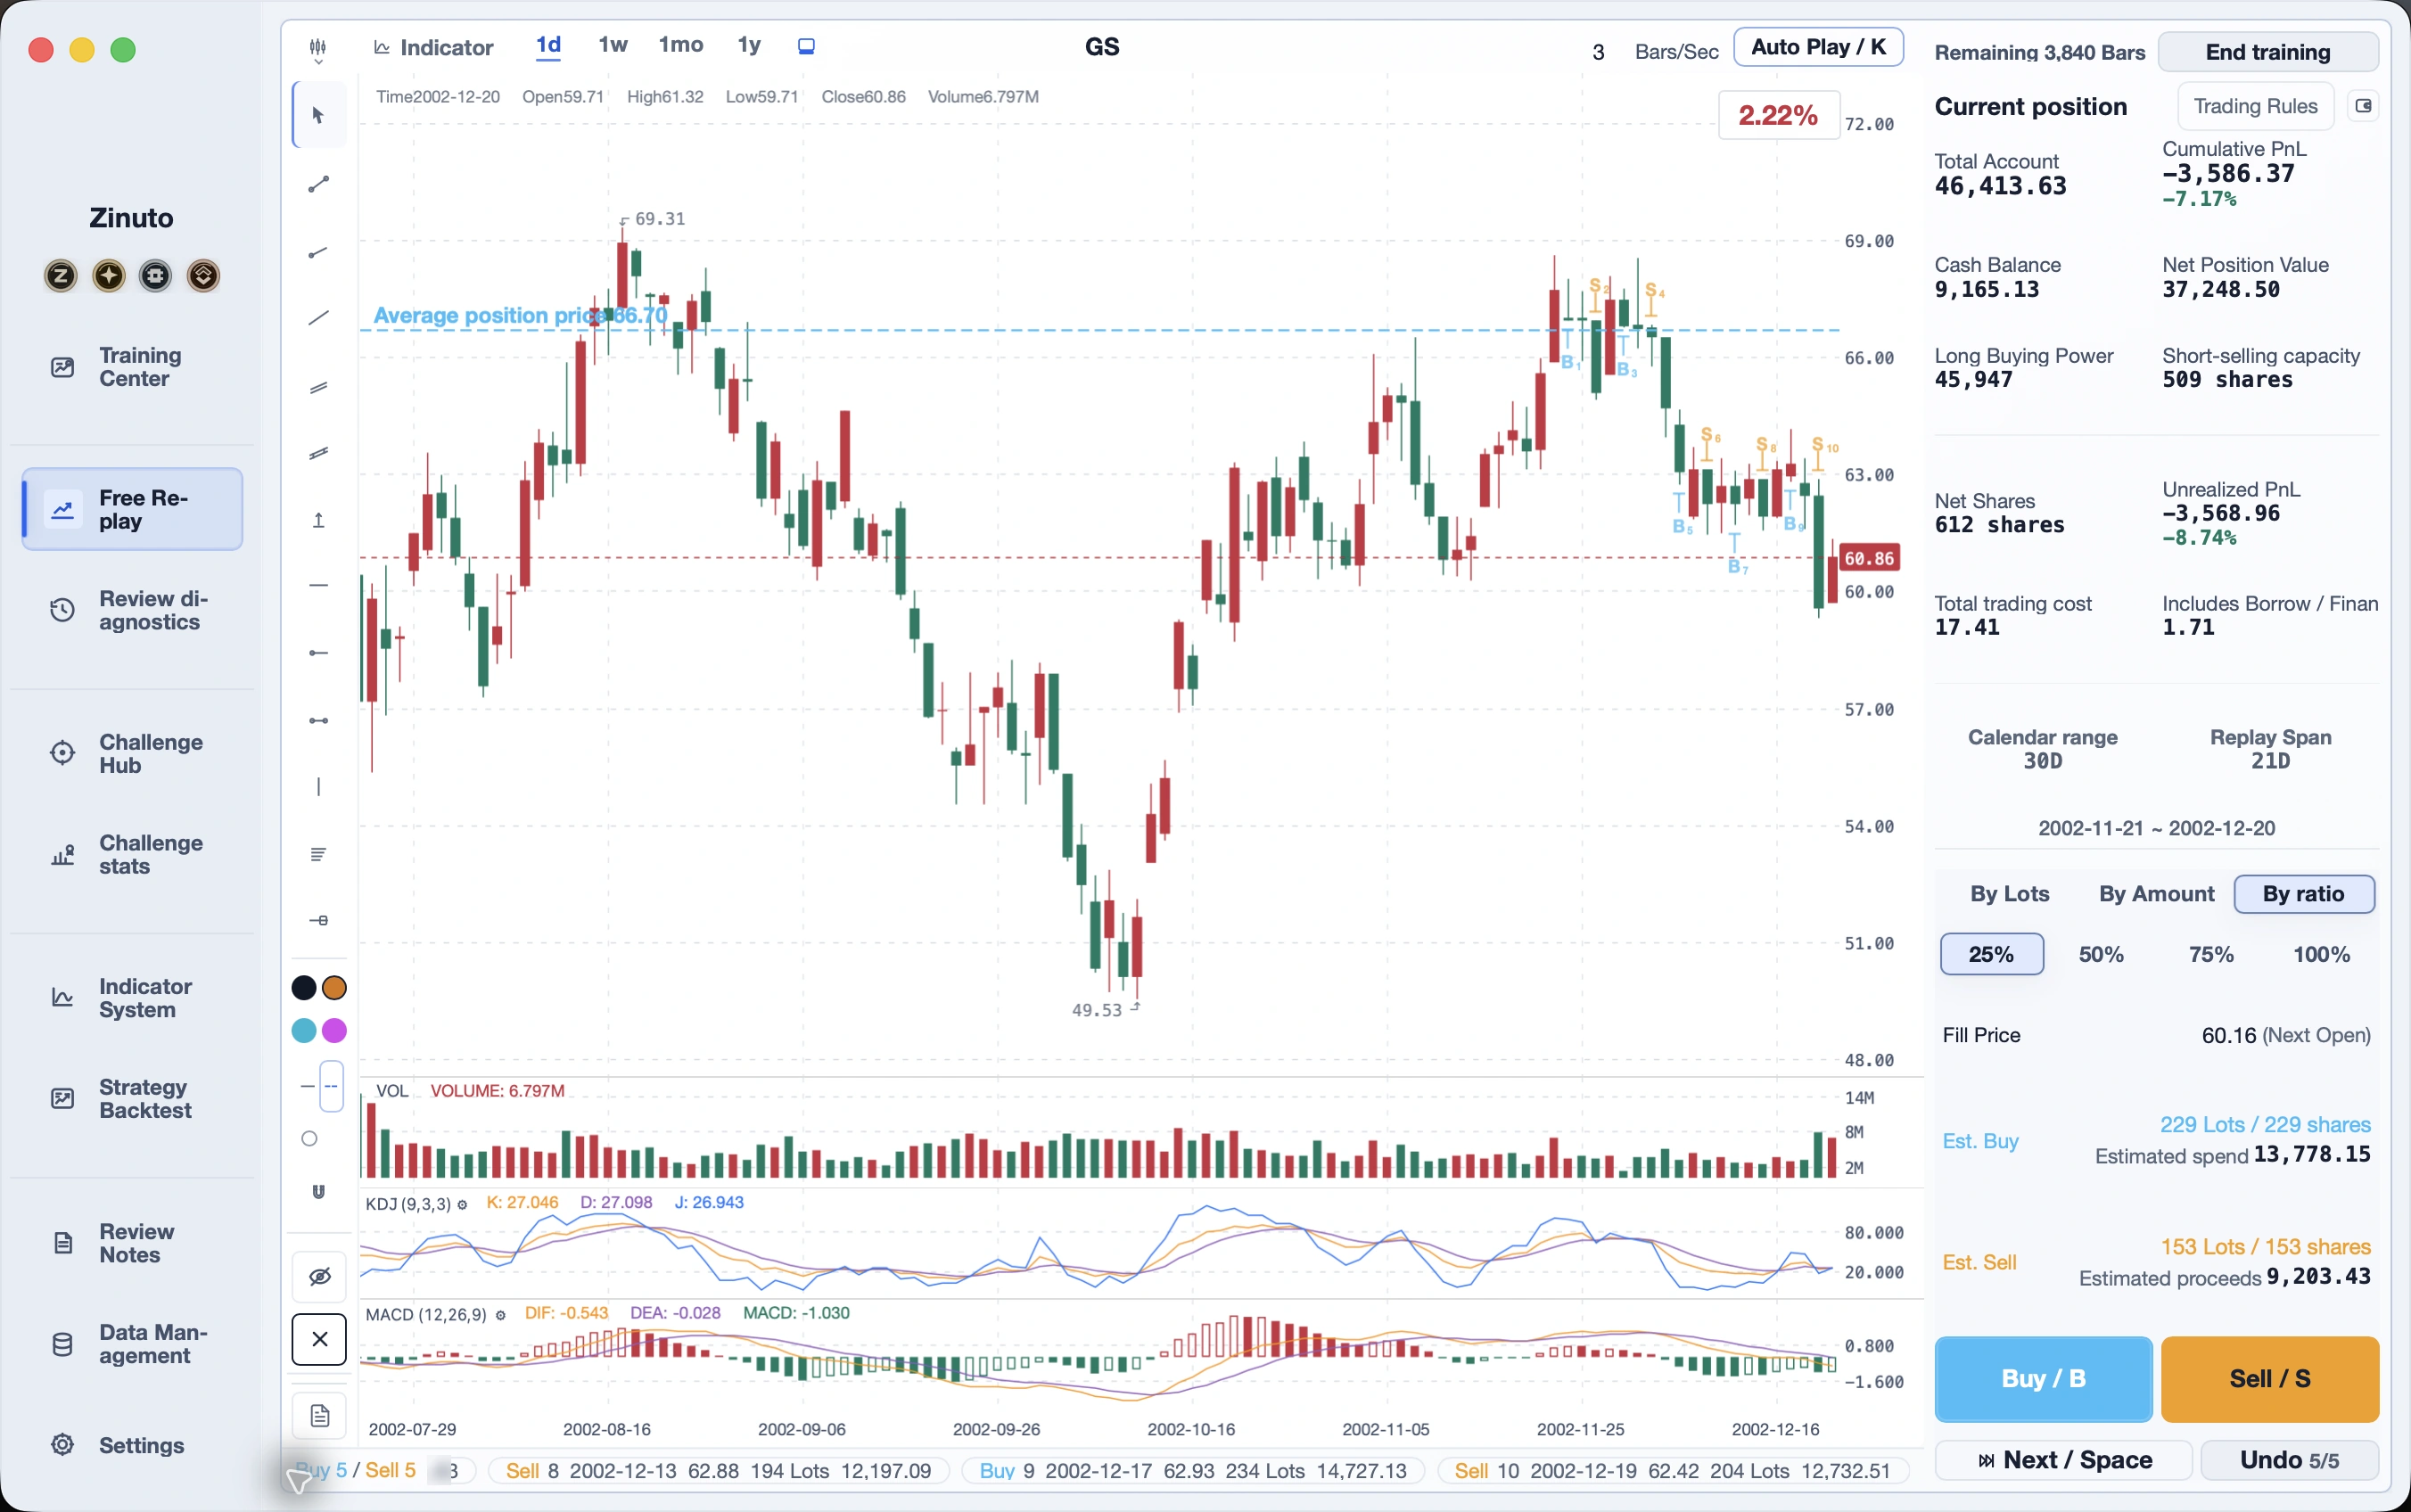
Task: Open MACD indicator settings gear
Action: coord(500,1315)
